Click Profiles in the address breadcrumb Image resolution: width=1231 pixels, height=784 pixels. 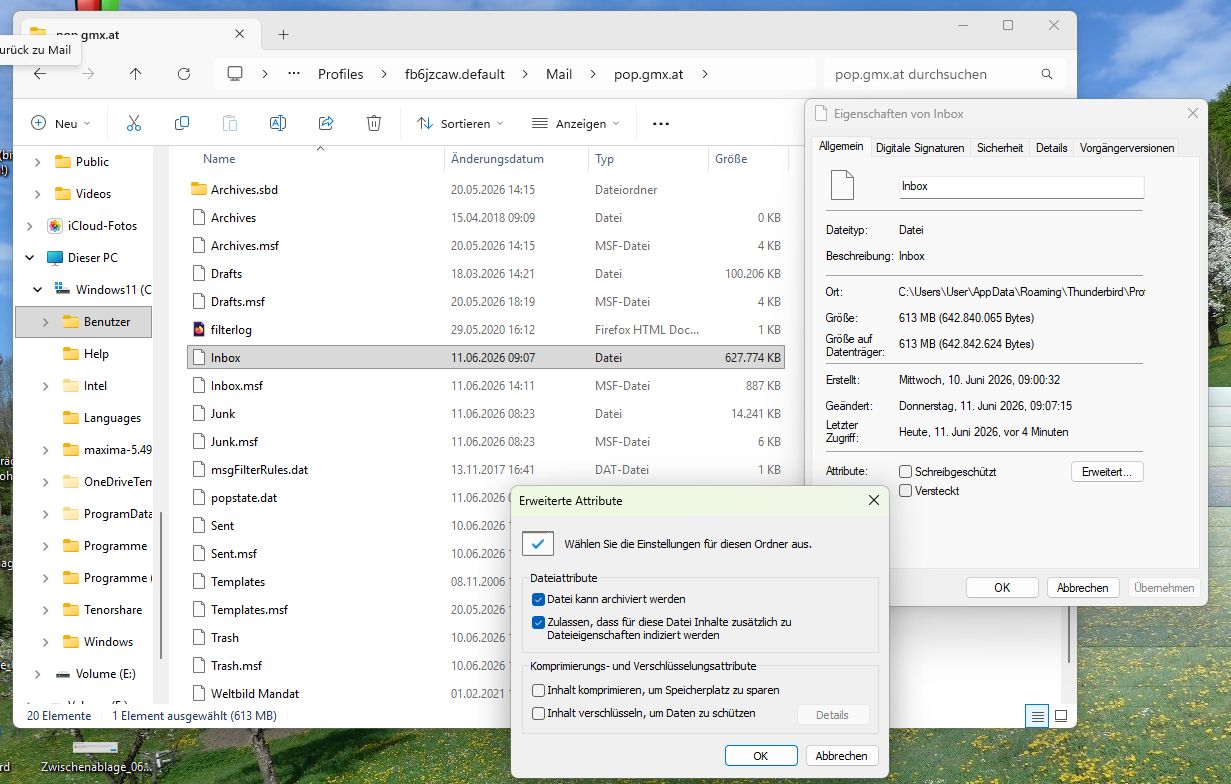coord(341,74)
